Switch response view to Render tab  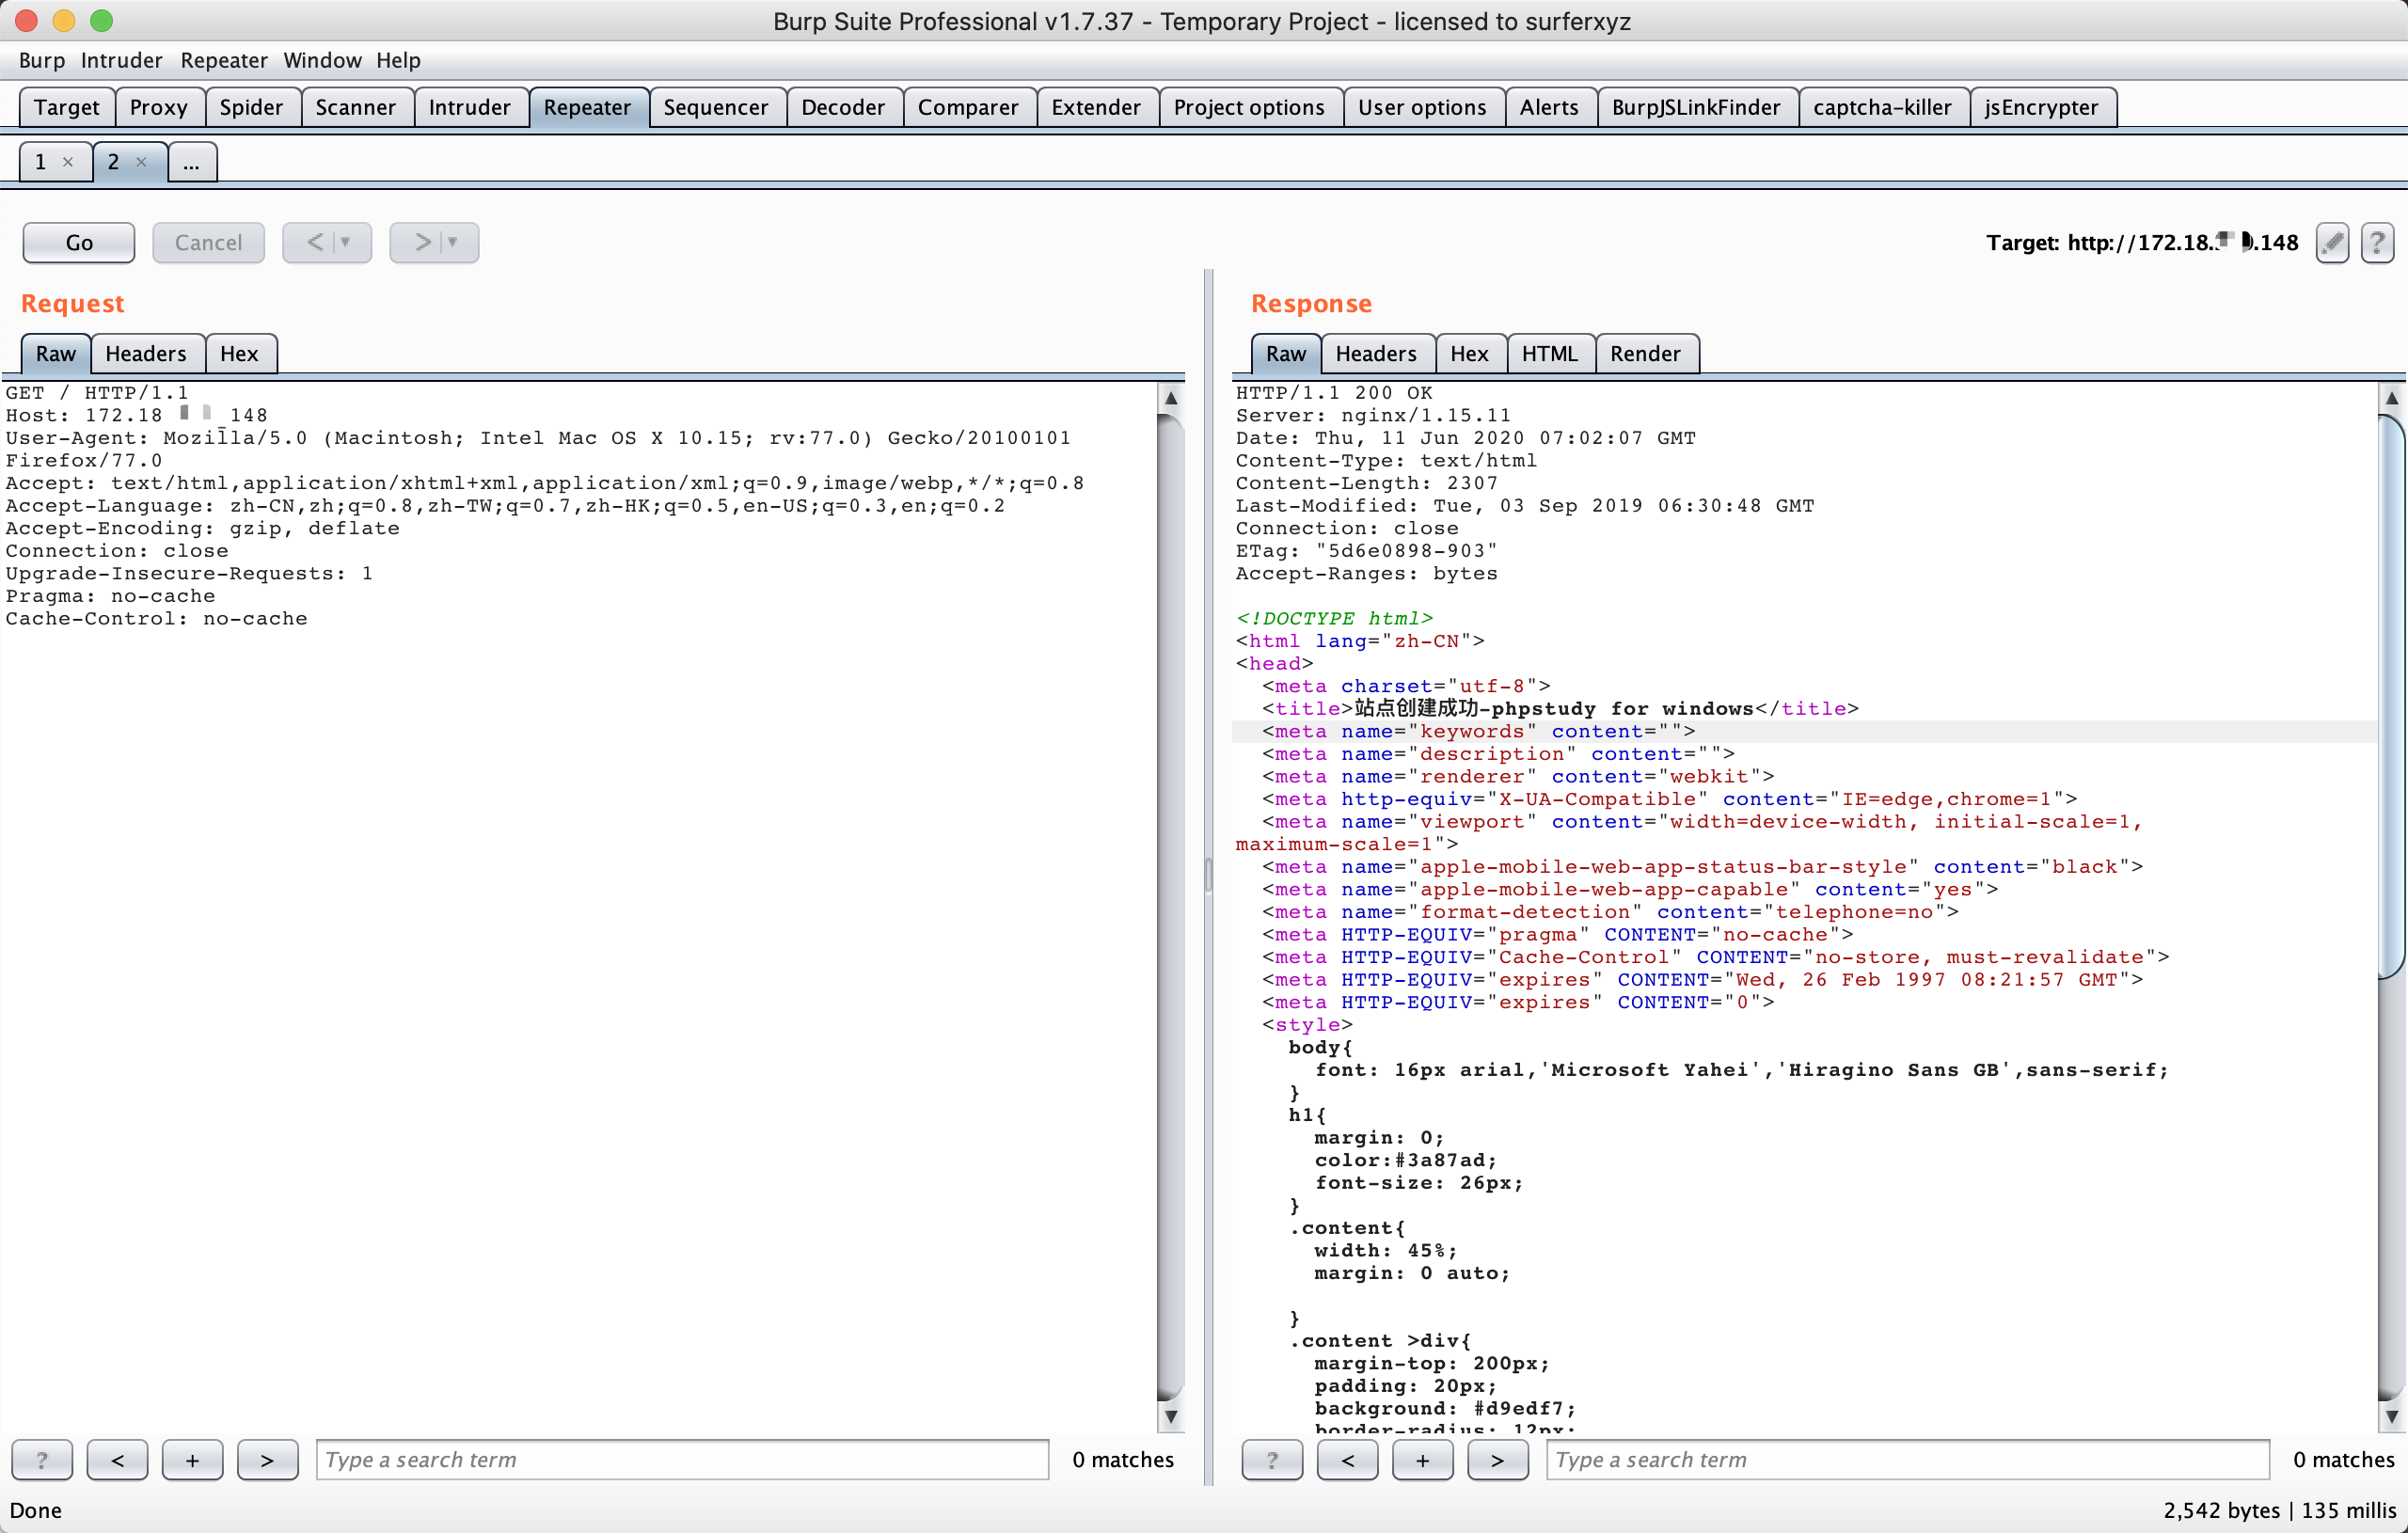point(1644,353)
